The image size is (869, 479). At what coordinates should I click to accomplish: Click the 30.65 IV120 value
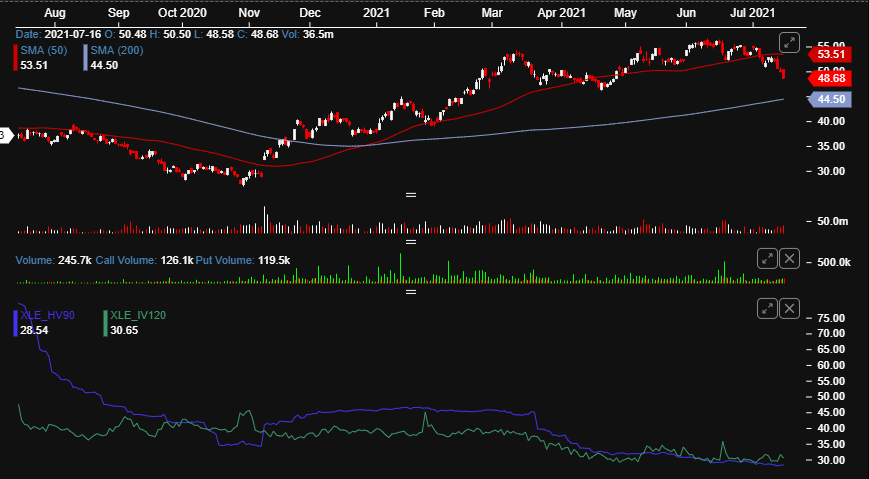point(124,330)
